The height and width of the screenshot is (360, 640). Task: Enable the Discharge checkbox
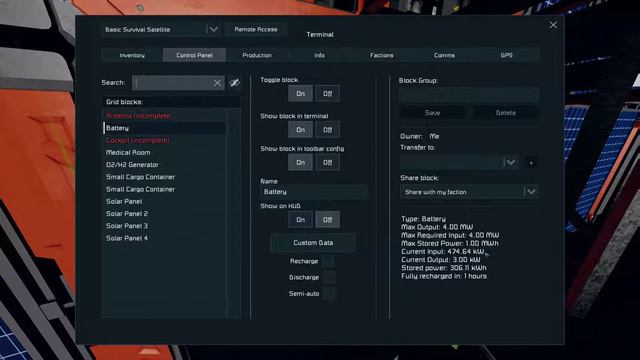click(329, 278)
